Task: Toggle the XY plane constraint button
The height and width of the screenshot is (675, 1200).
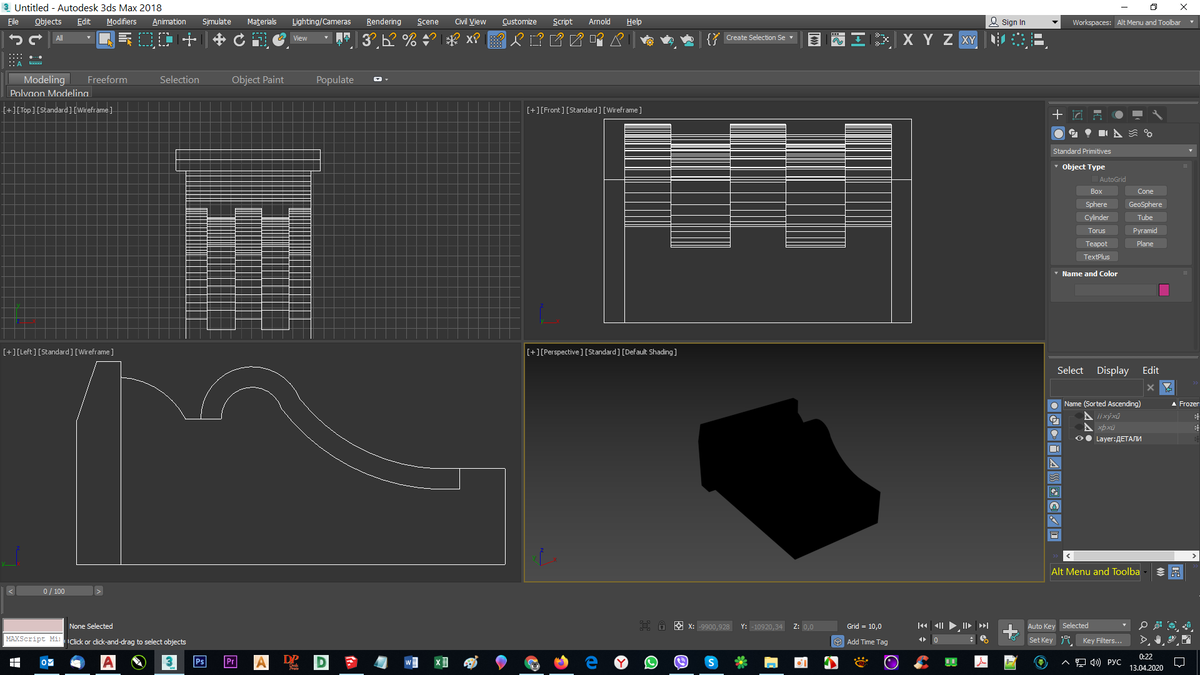Action: click(x=968, y=39)
